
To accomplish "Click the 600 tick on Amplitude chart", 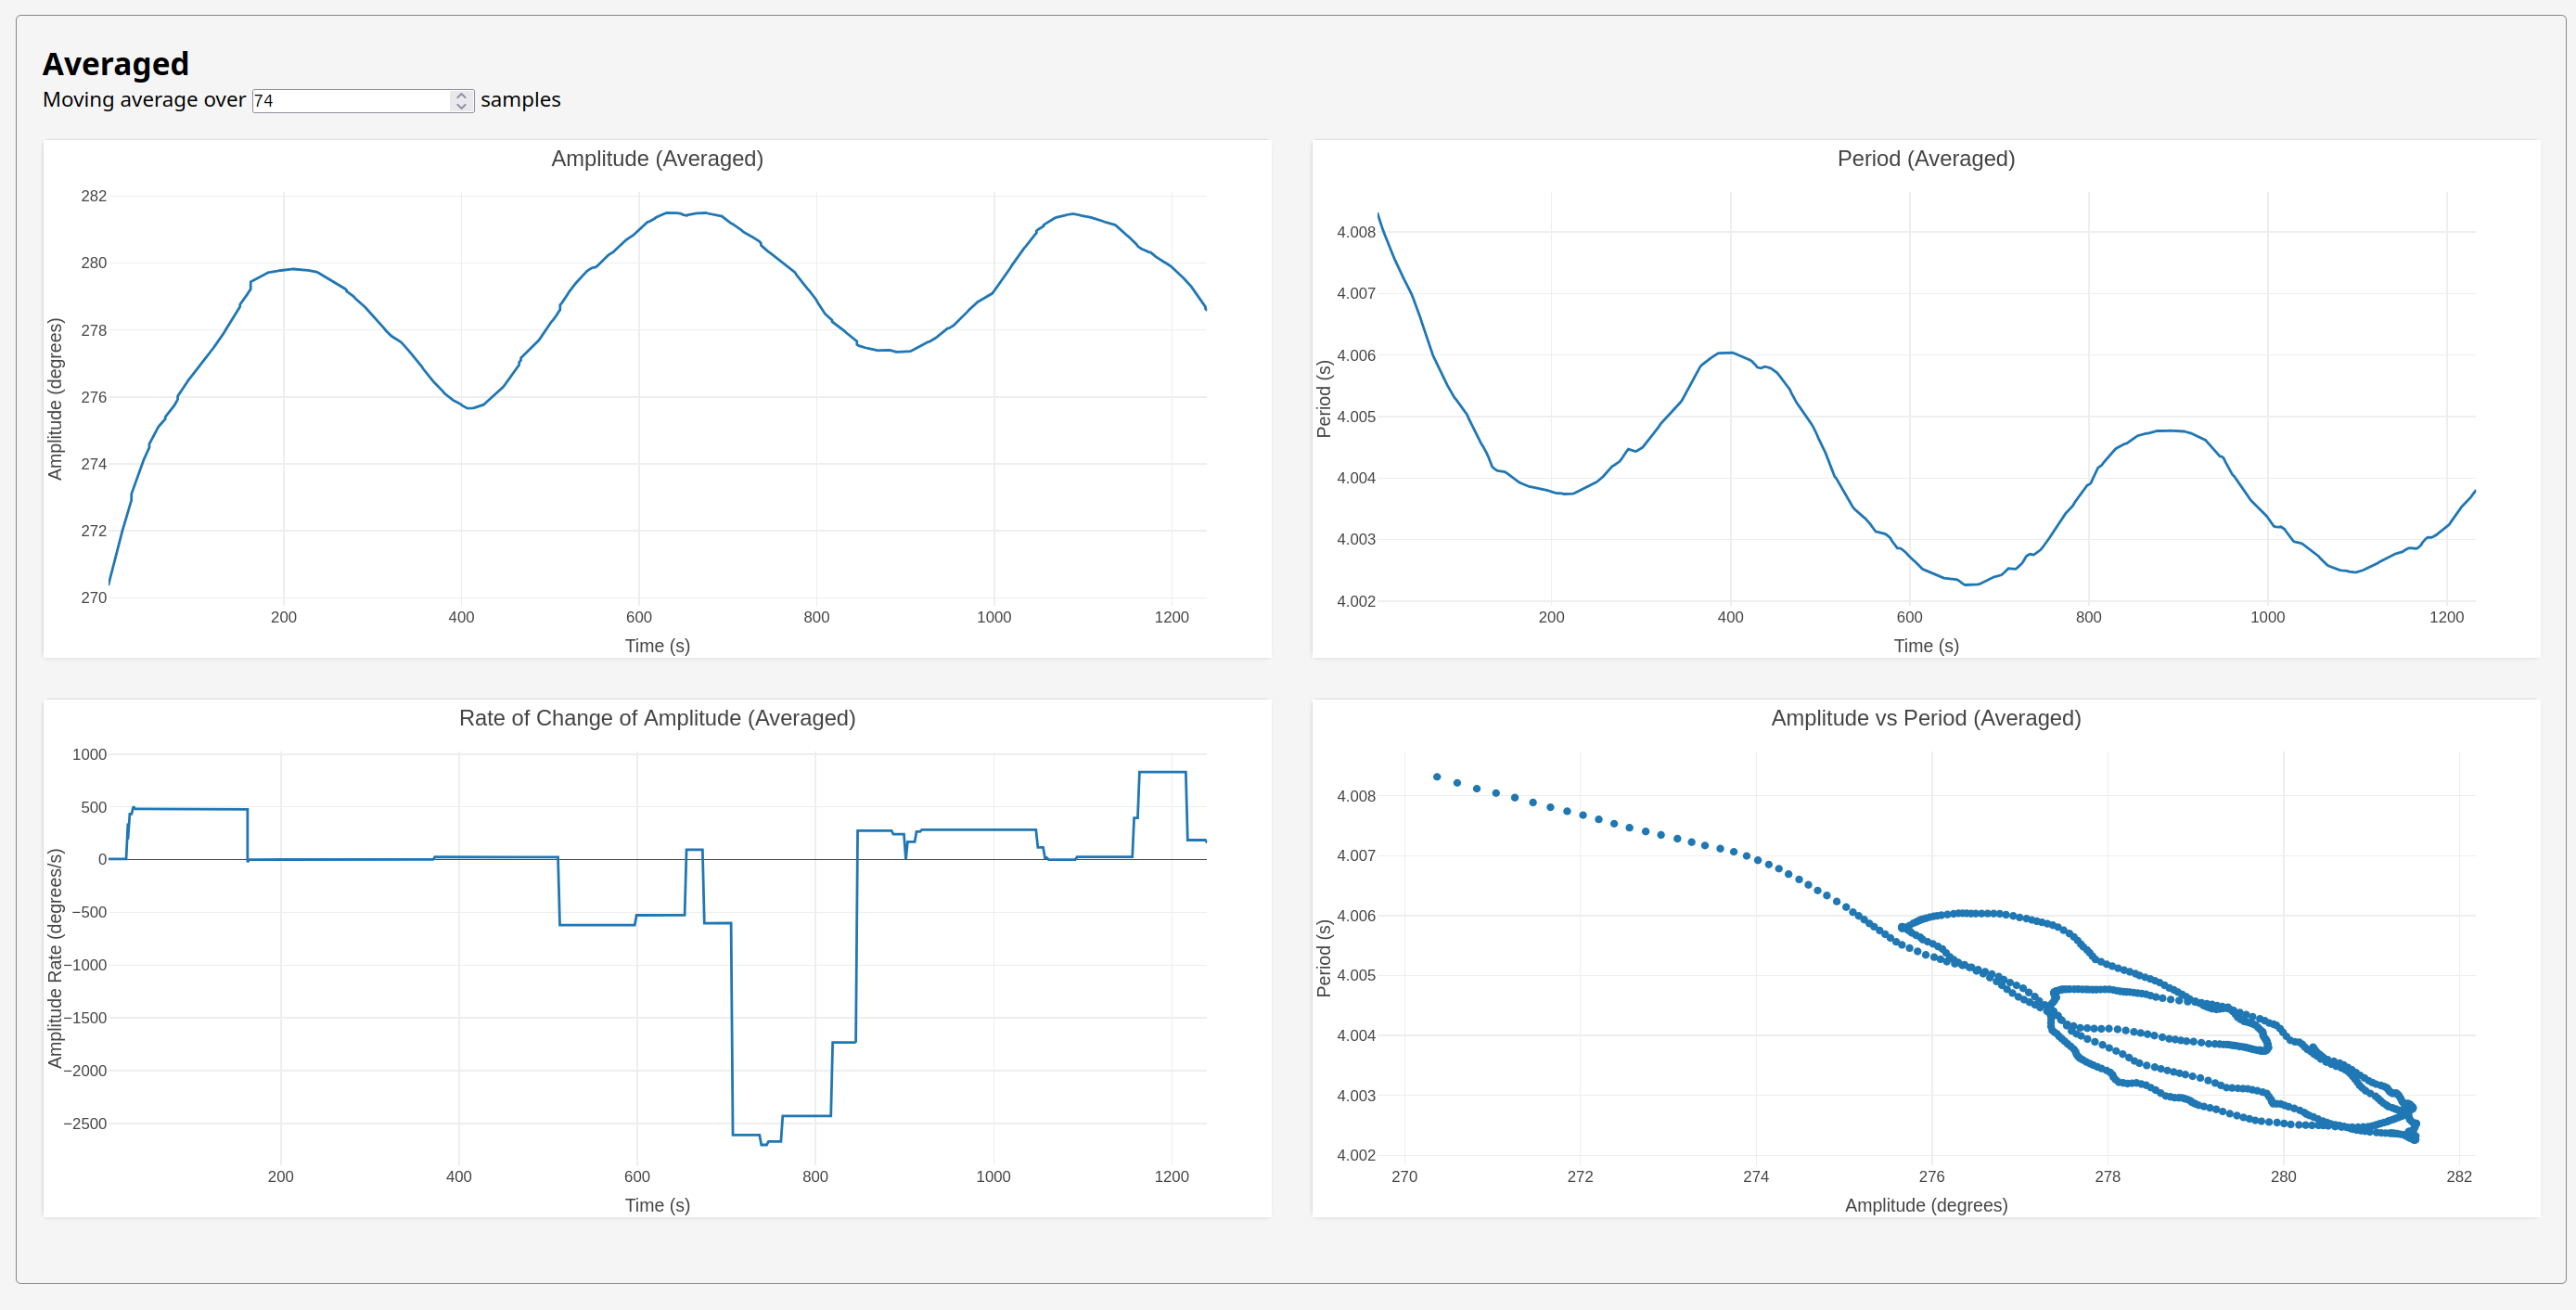I will 639,617.
